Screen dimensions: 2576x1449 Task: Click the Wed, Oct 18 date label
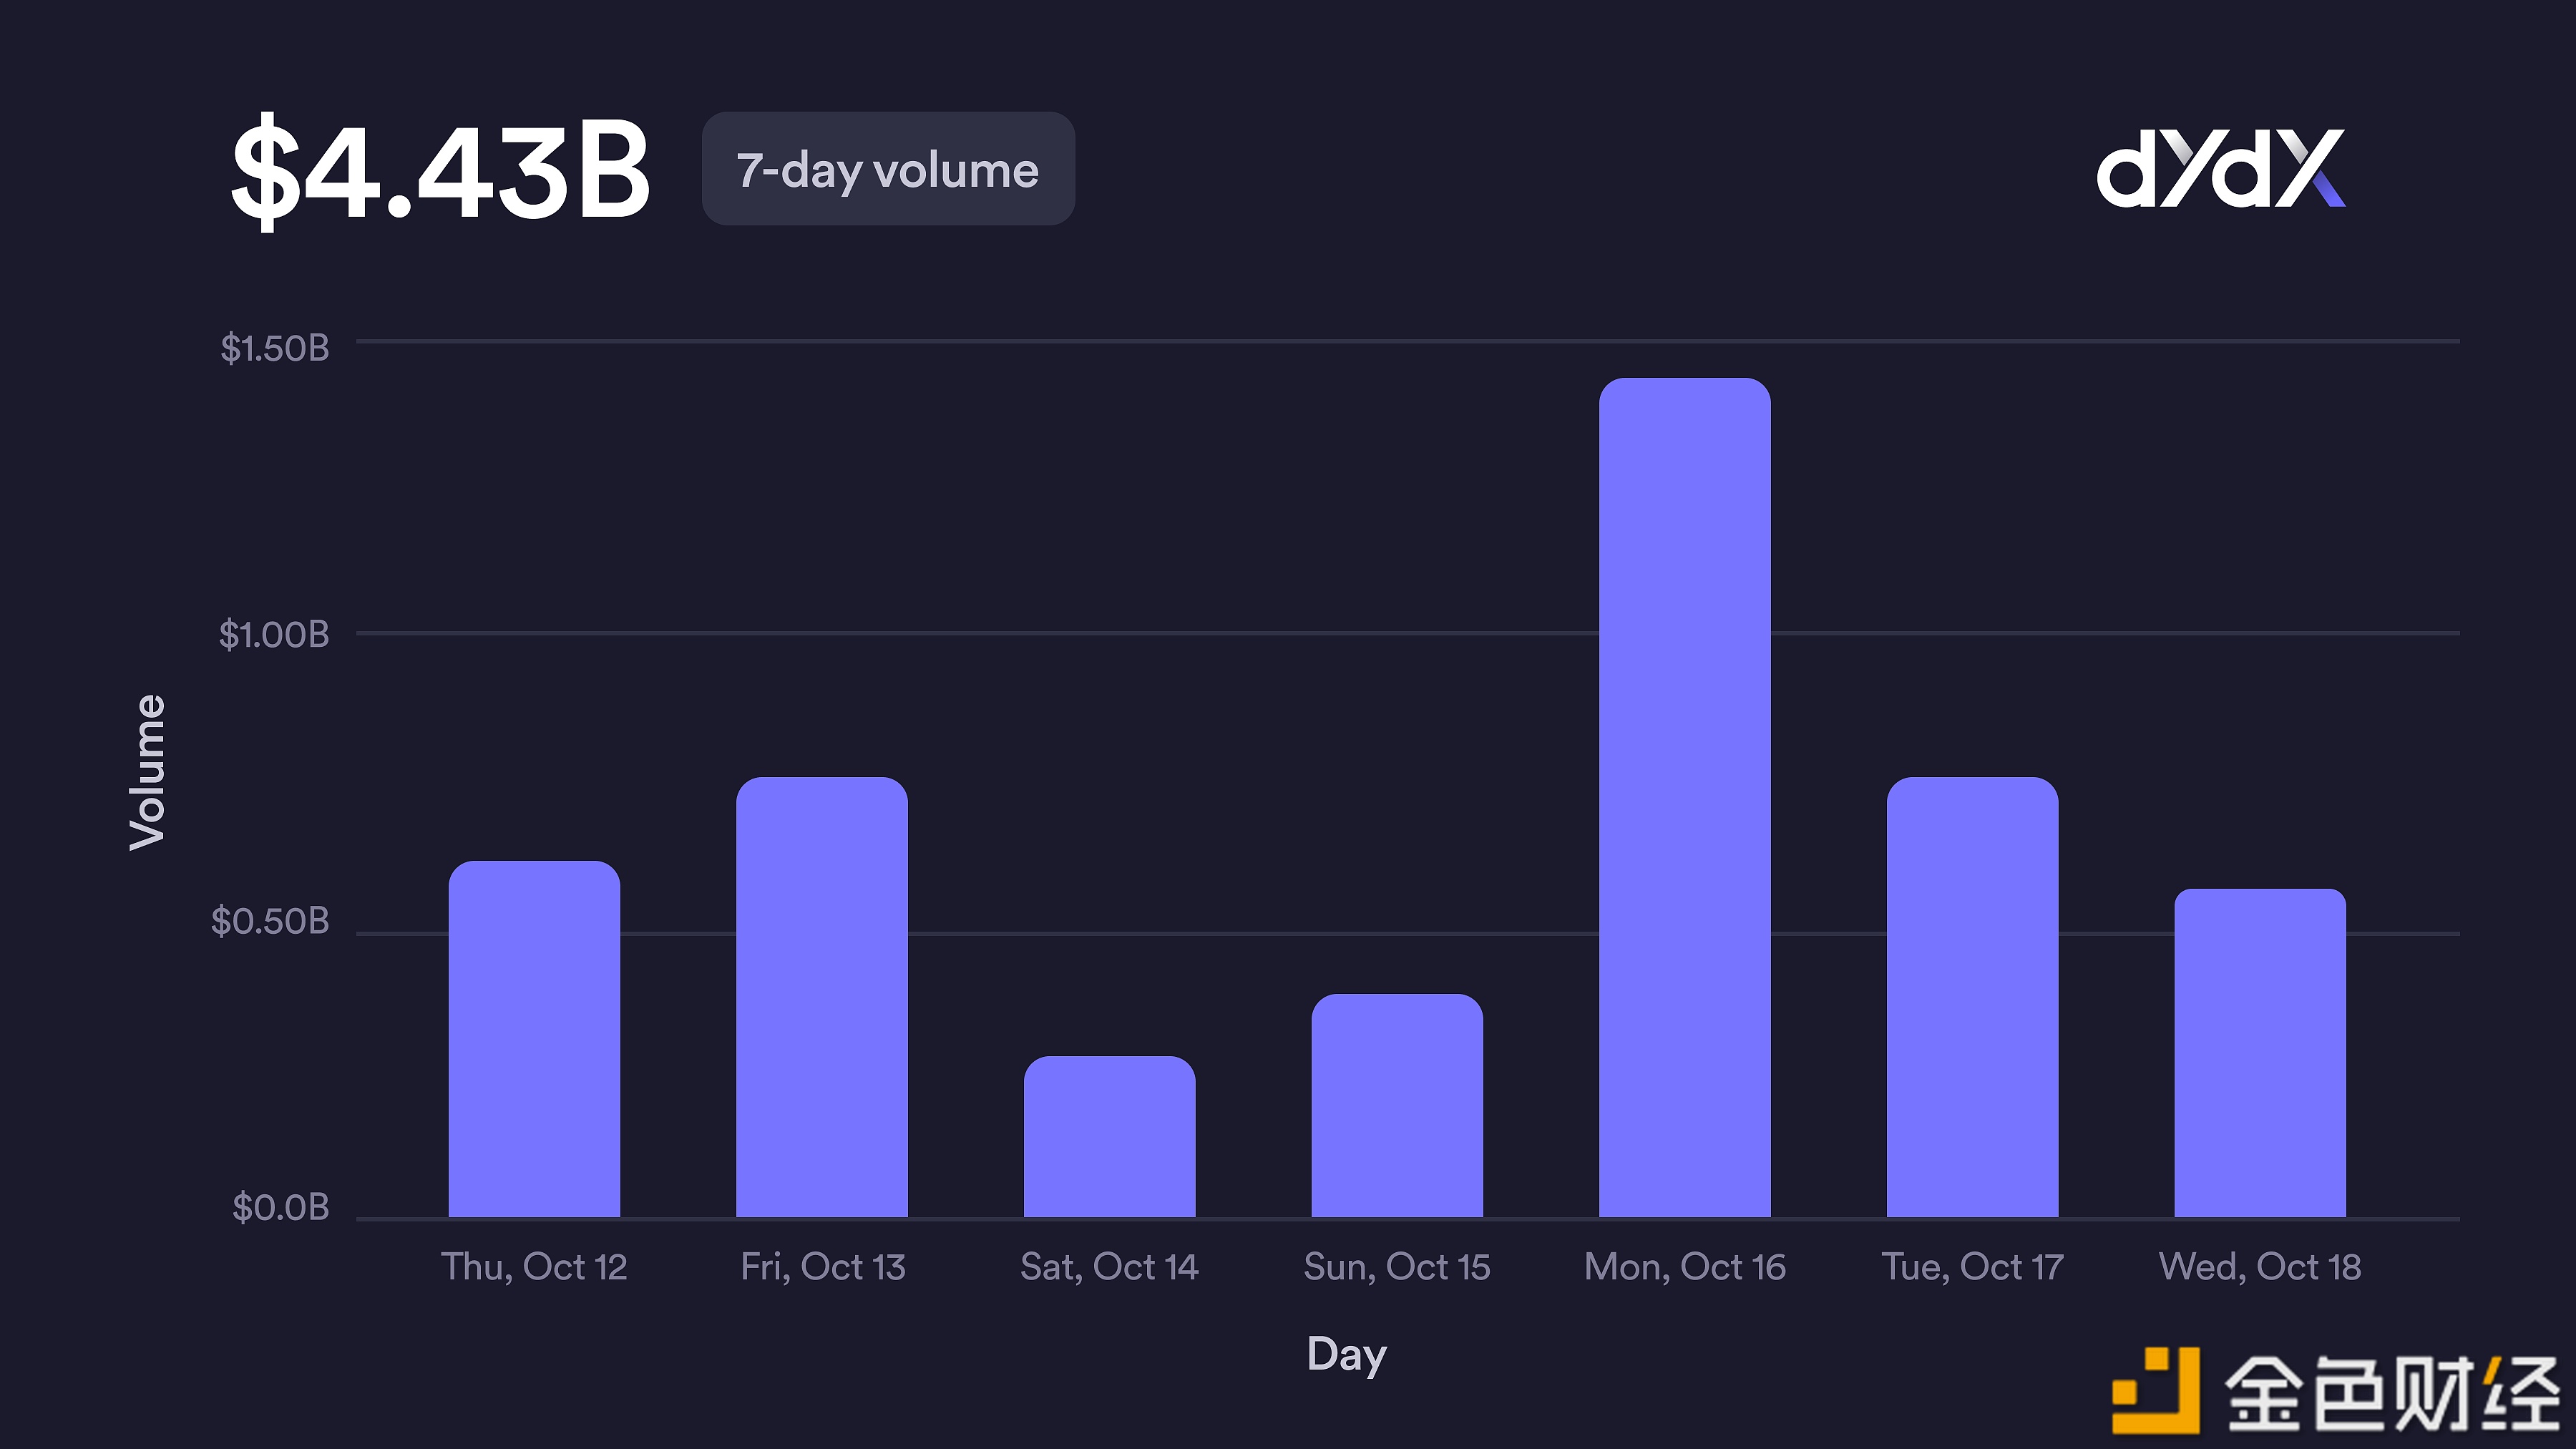point(2260,1267)
